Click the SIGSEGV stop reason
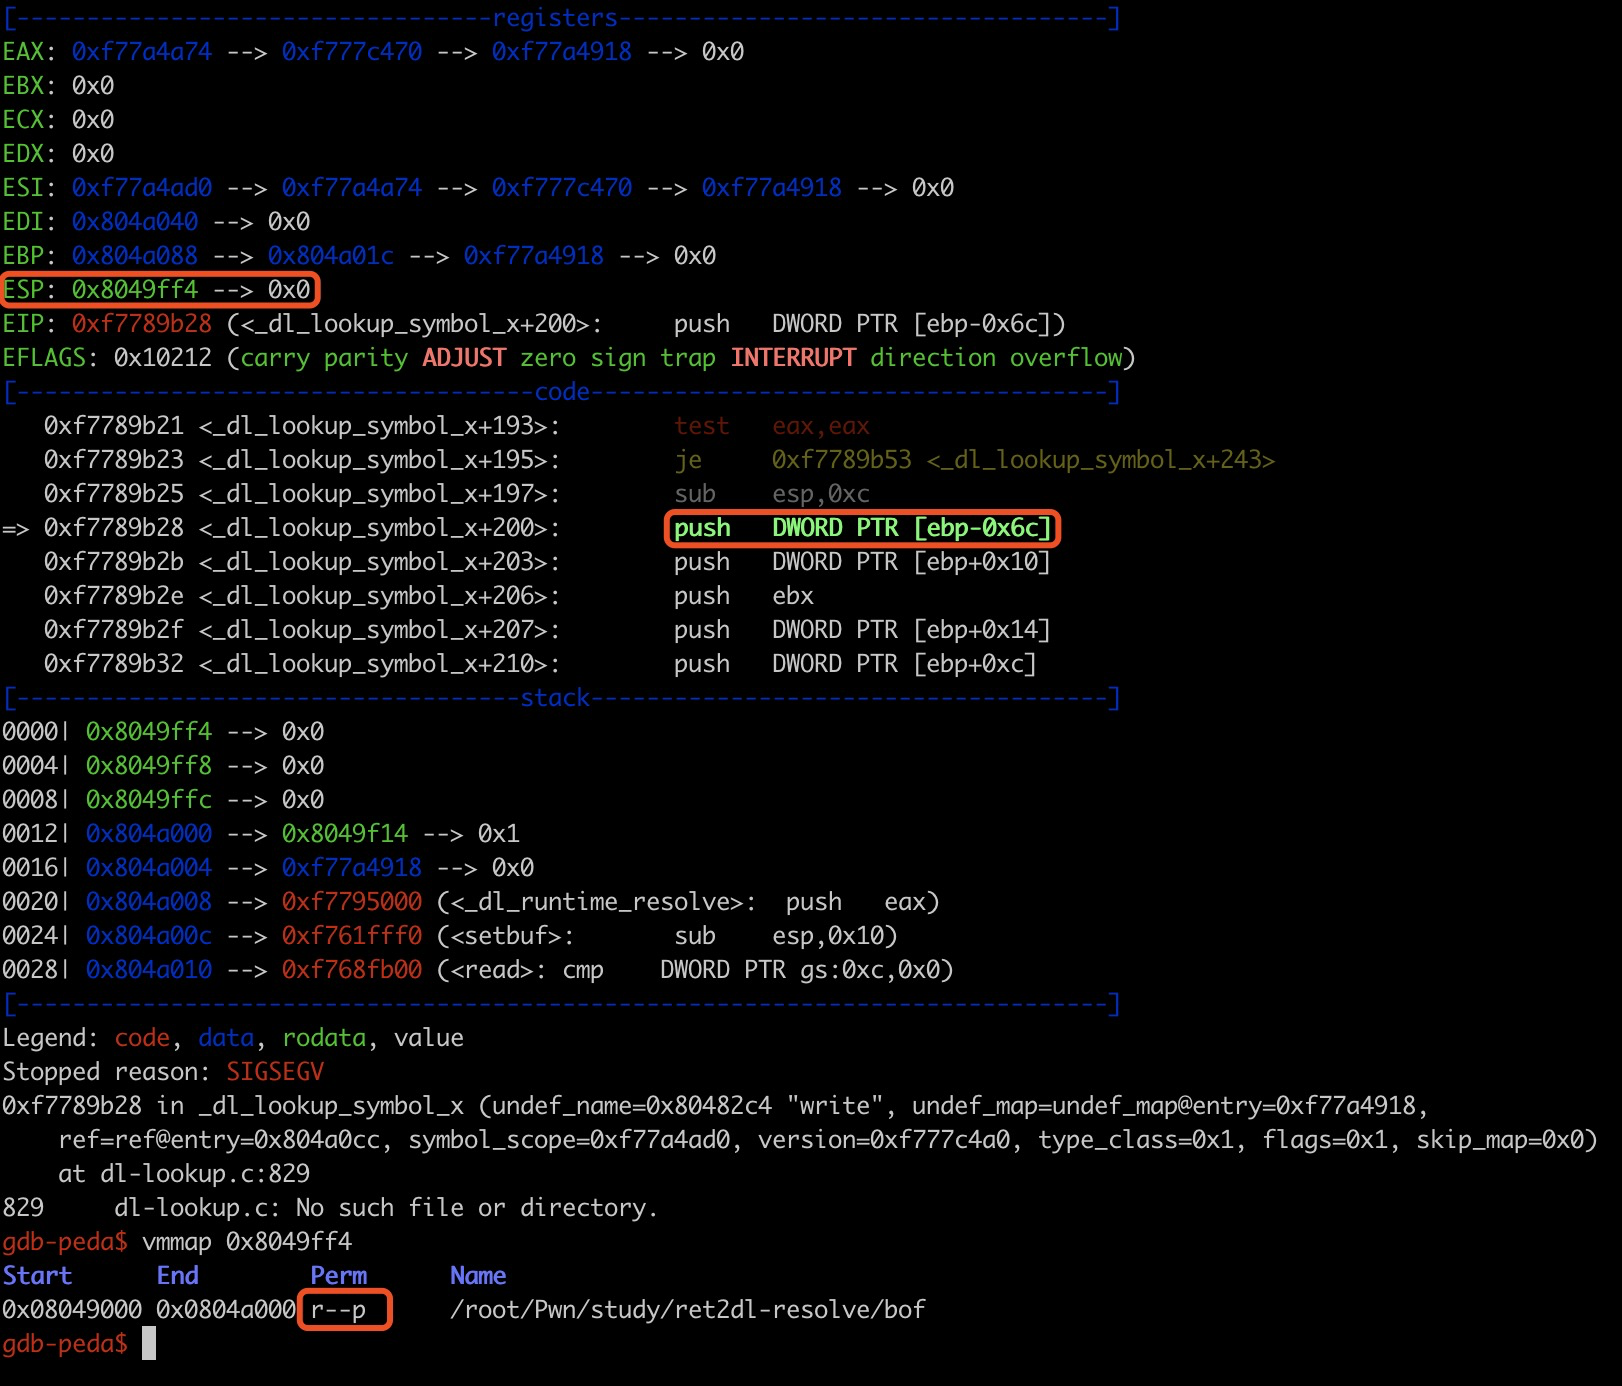 275,1072
